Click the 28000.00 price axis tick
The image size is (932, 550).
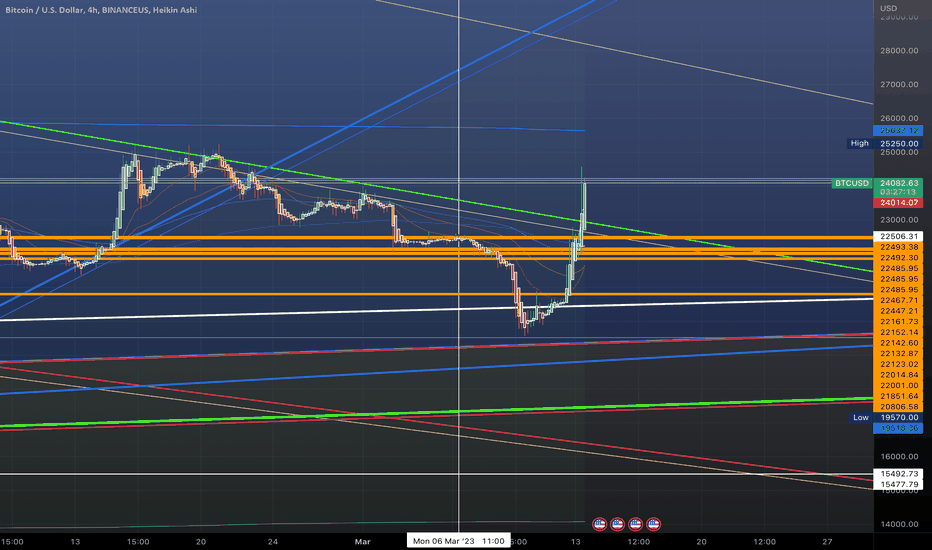pyautogui.click(x=899, y=51)
